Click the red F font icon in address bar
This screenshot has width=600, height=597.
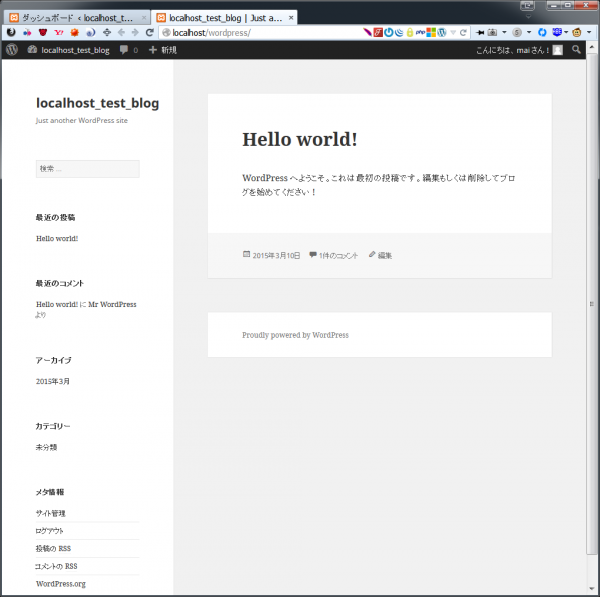tap(378, 33)
